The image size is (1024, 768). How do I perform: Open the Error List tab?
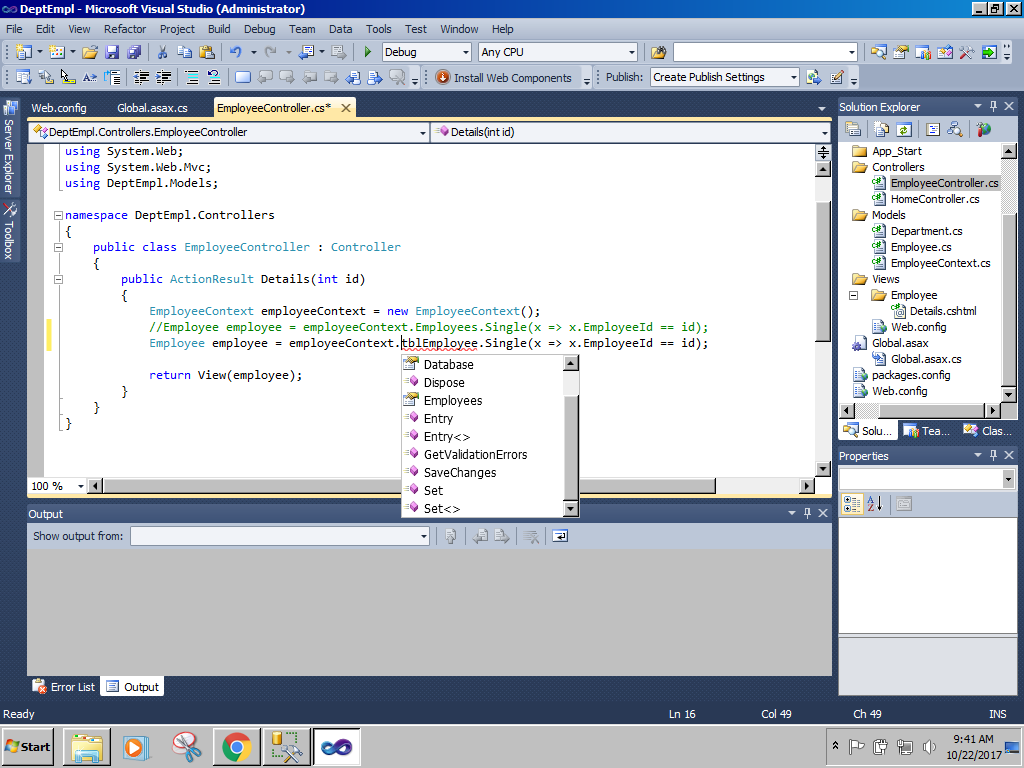(64, 687)
